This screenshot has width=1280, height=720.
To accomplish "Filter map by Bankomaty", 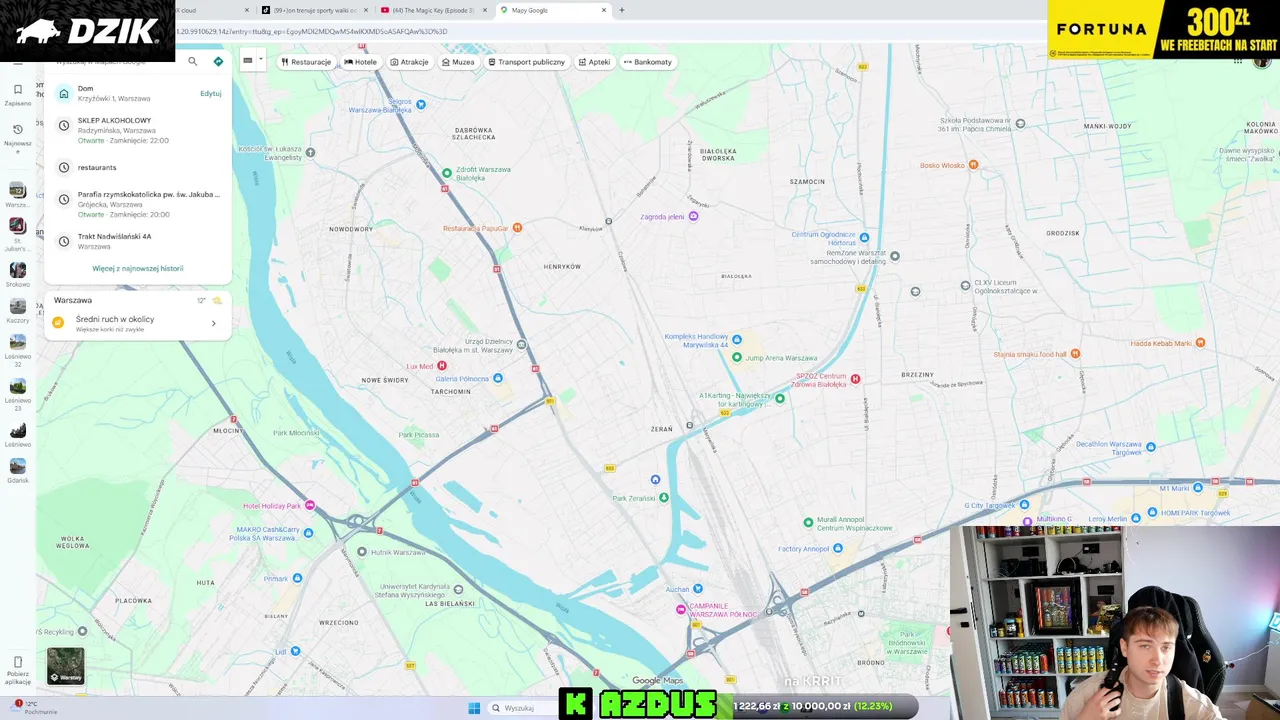I will coord(648,62).
